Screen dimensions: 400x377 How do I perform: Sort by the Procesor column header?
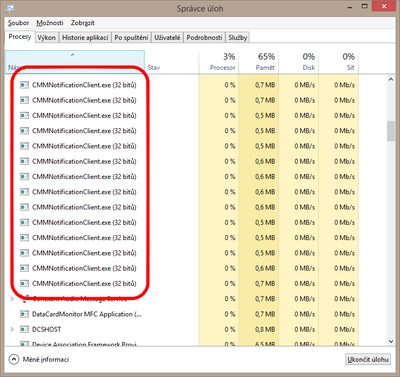(x=219, y=62)
